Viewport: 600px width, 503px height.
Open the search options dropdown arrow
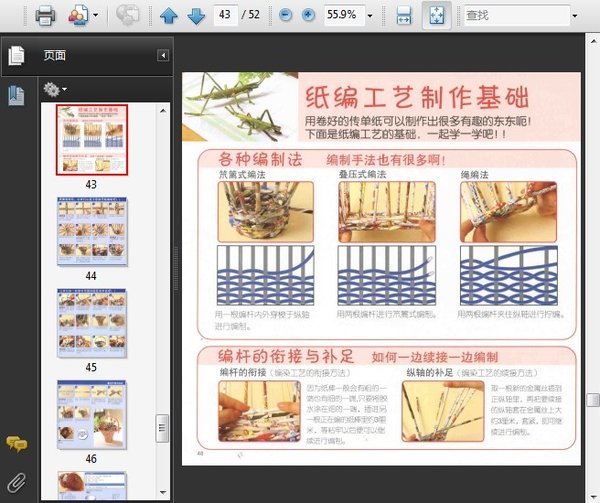(x=575, y=16)
